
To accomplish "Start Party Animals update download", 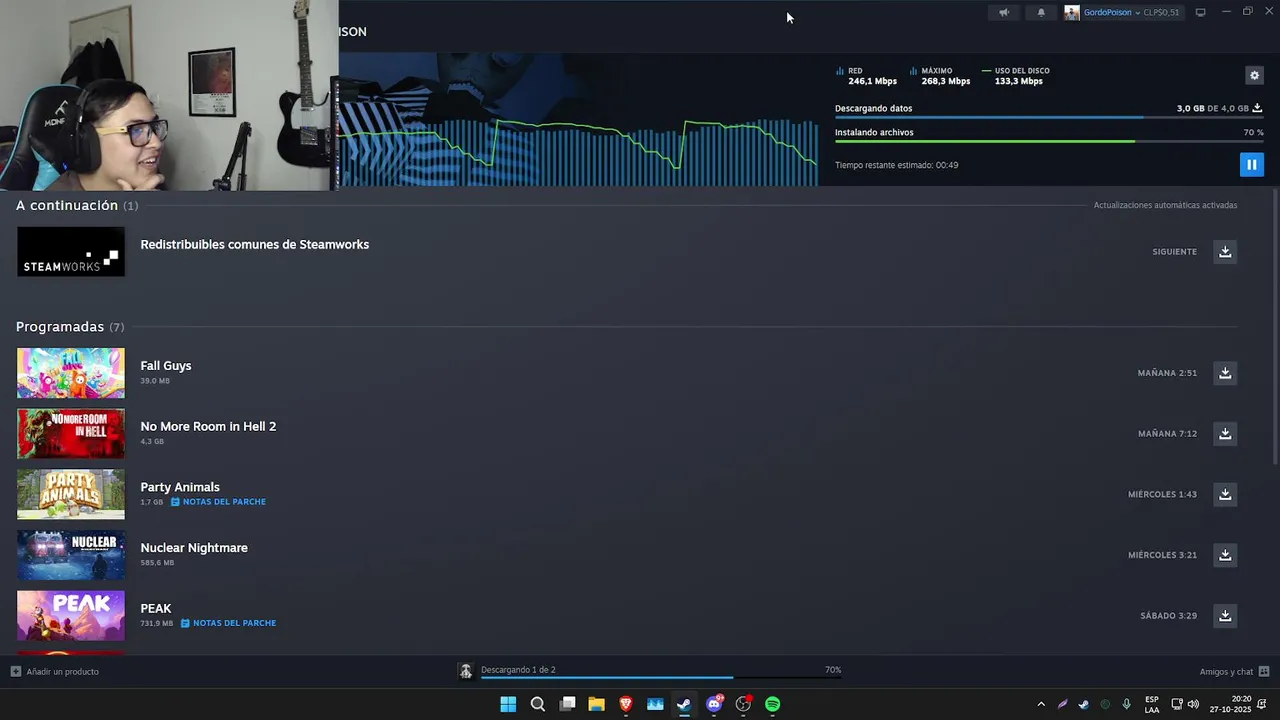I will point(1225,494).
